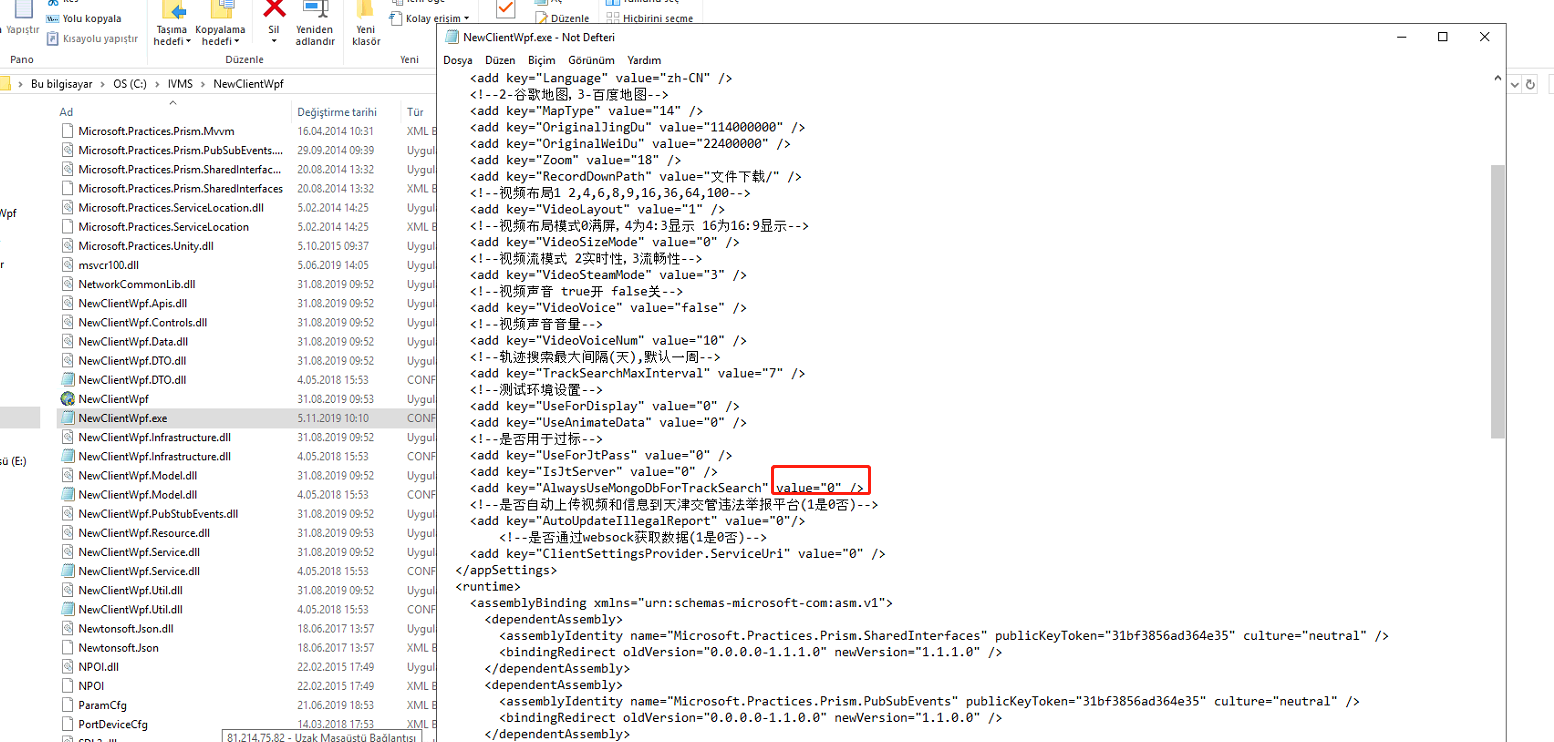This screenshot has width=1554, height=742.
Task: Select the file NewClientWpf.PubStubEvents.dll
Action: [x=158, y=514]
